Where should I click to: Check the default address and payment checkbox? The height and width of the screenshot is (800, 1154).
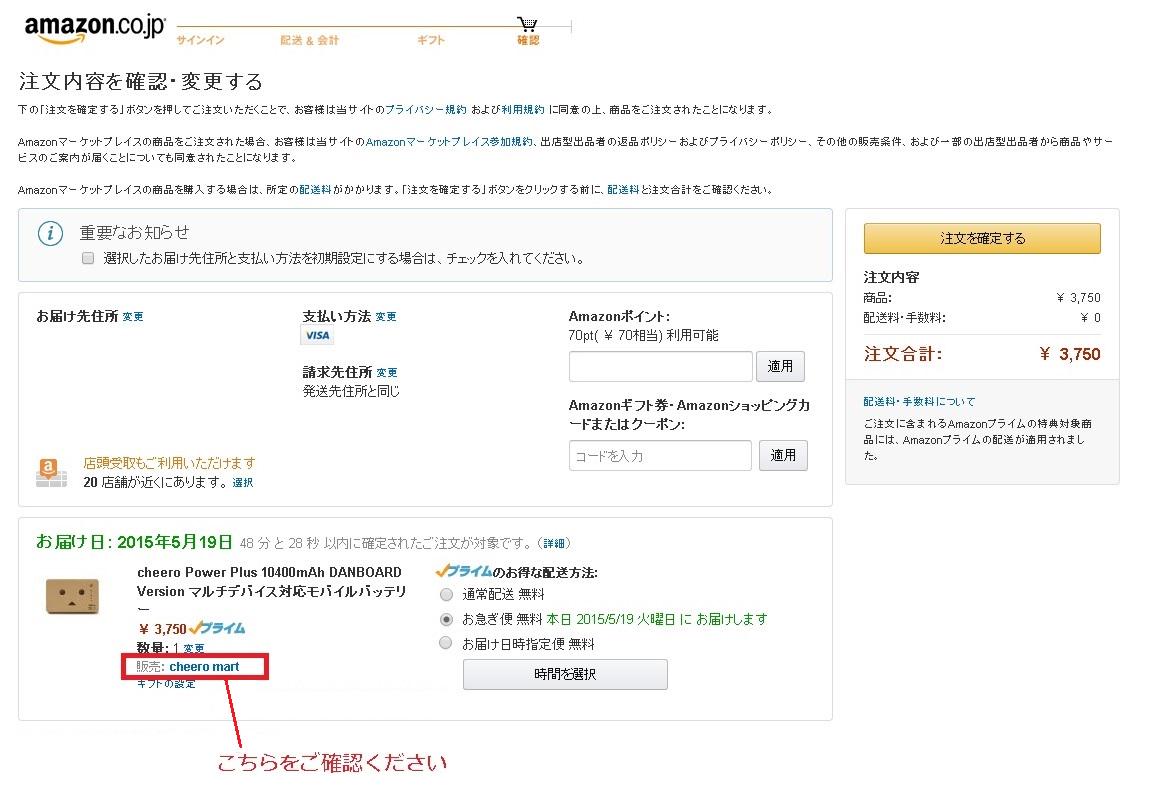coord(88,258)
